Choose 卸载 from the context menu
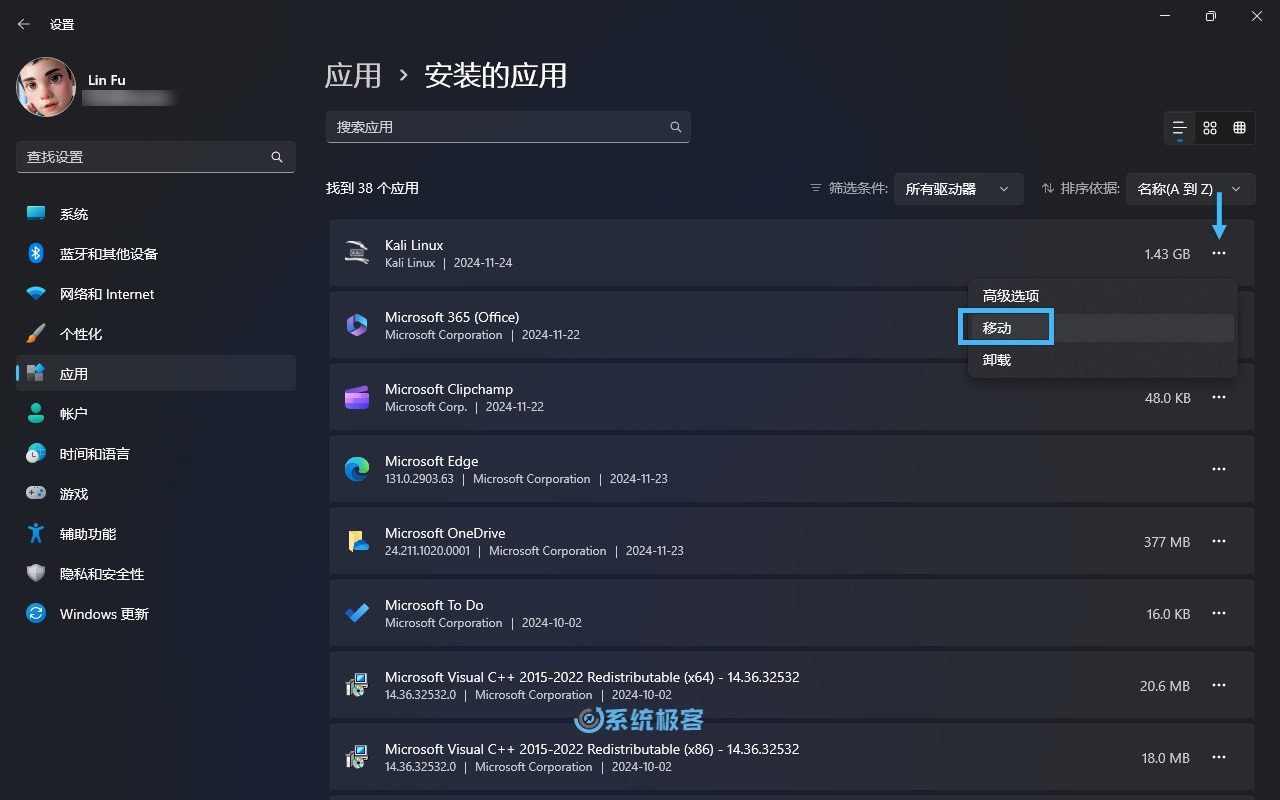This screenshot has height=800, width=1280. pyautogui.click(x=1103, y=360)
